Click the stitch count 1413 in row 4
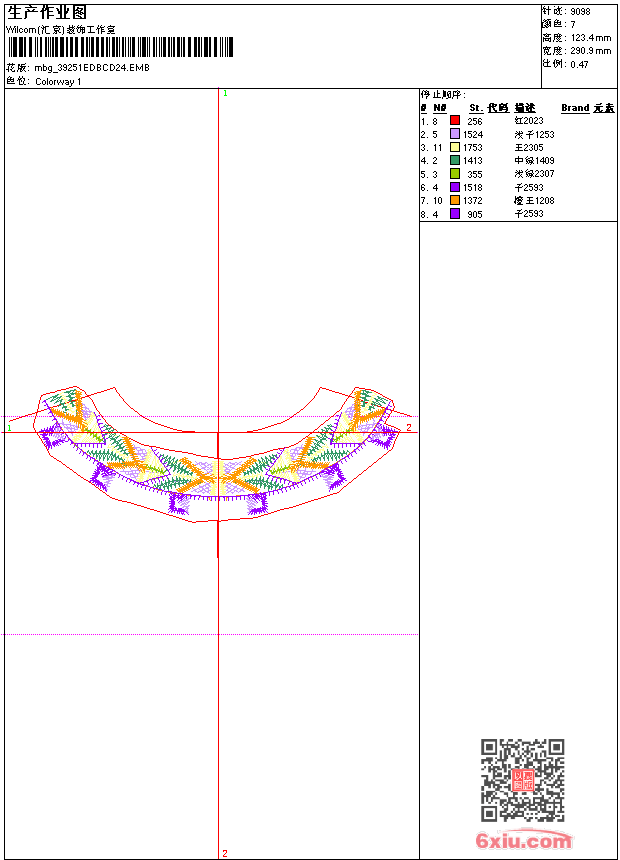The width and height of the screenshot is (620, 860). point(473,161)
